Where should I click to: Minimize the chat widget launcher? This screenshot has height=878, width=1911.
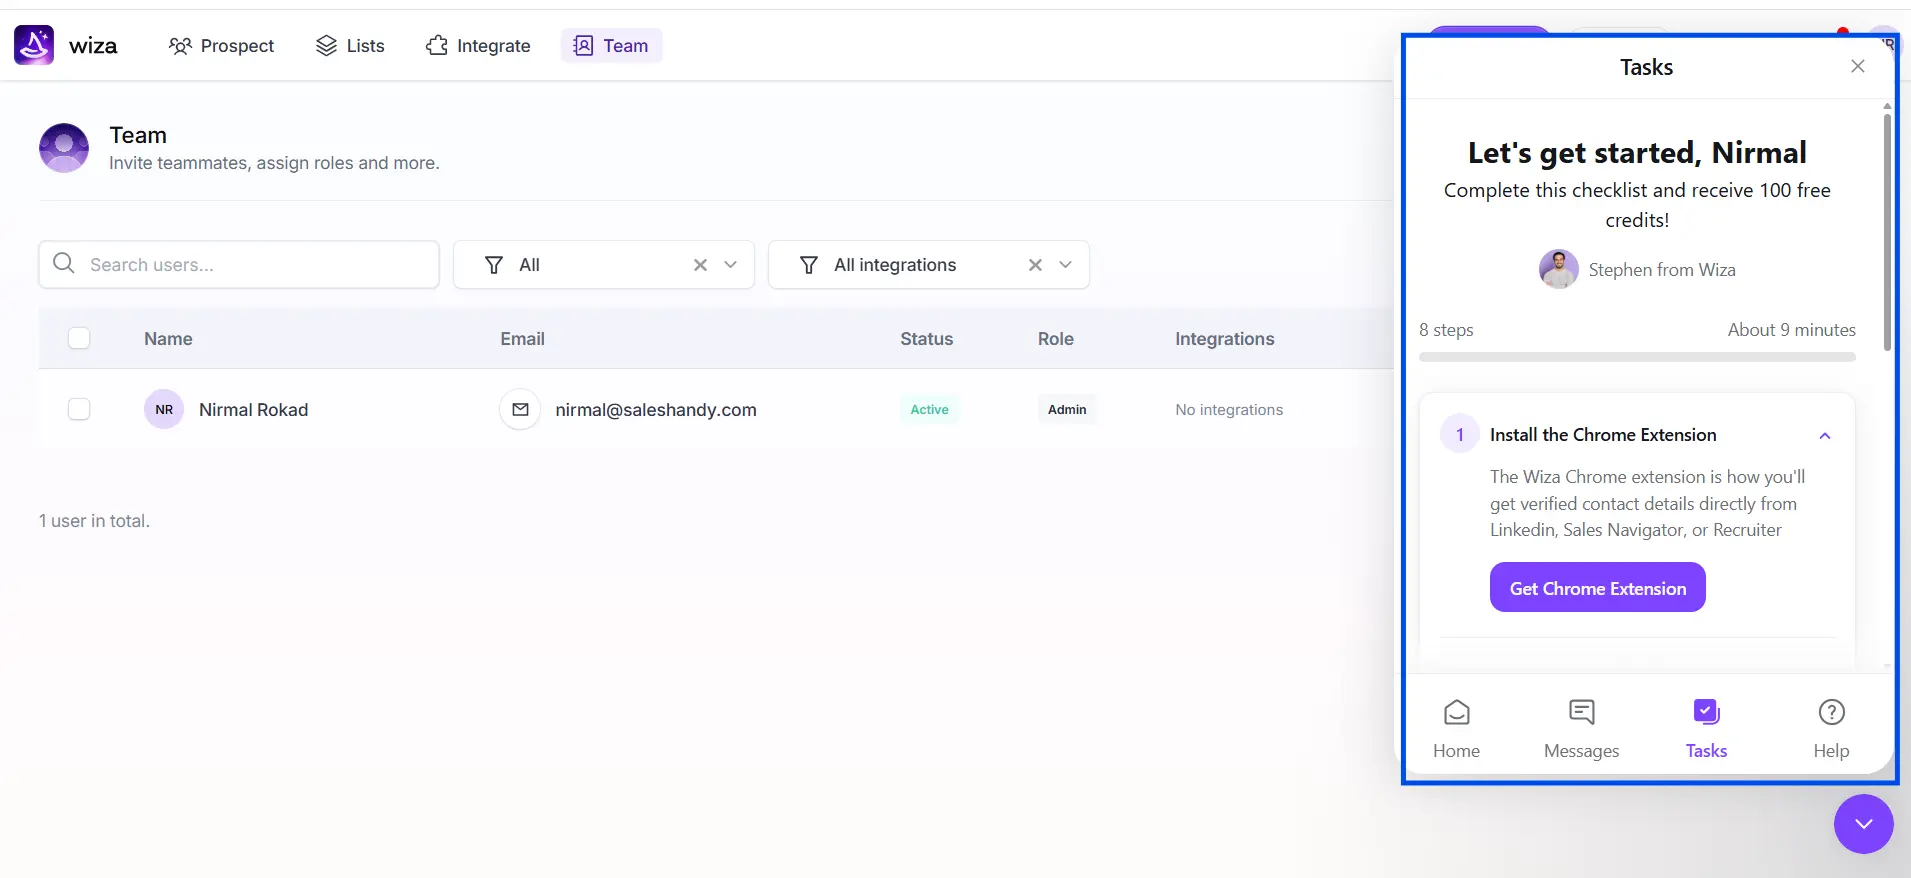pos(1864,824)
